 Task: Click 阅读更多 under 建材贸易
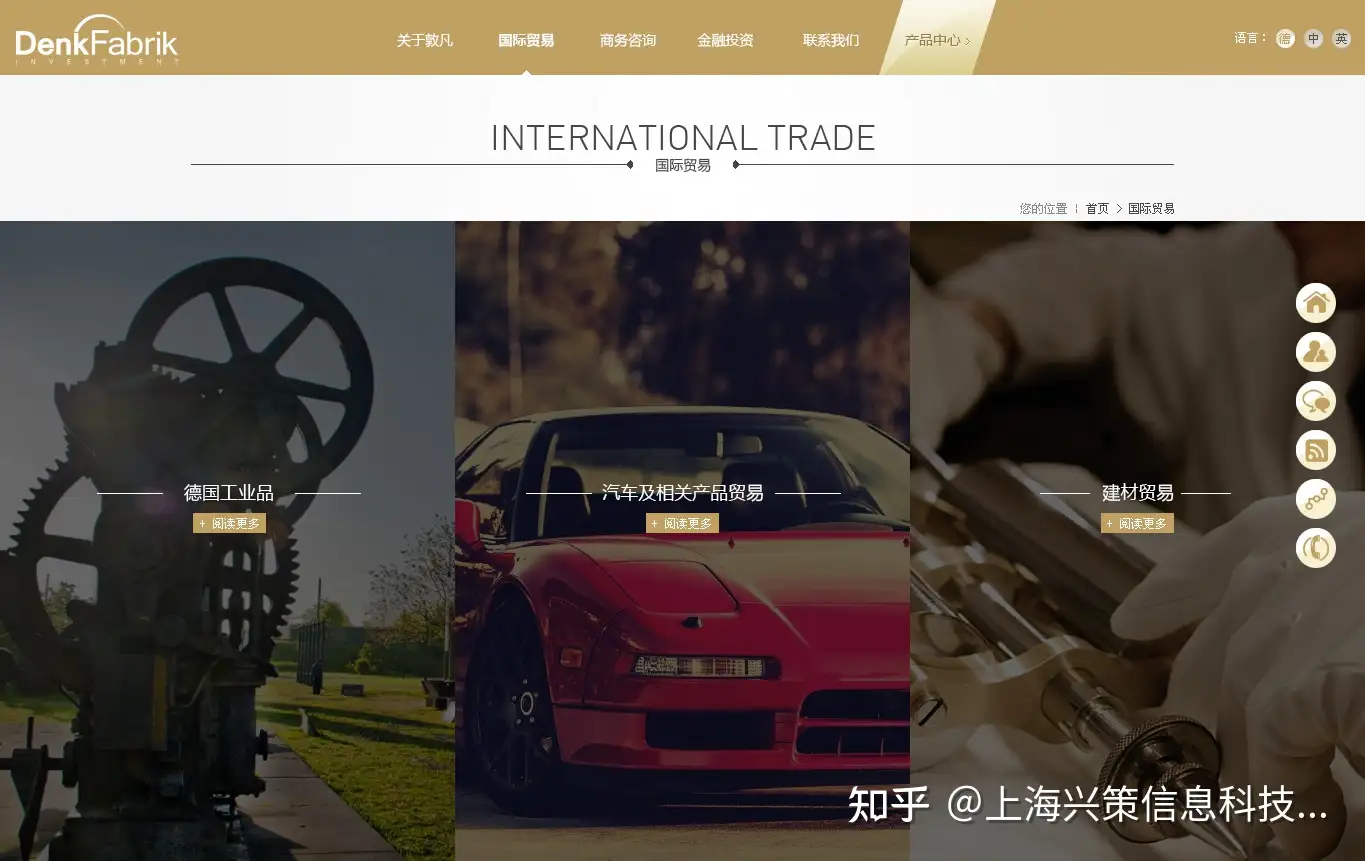(1137, 523)
